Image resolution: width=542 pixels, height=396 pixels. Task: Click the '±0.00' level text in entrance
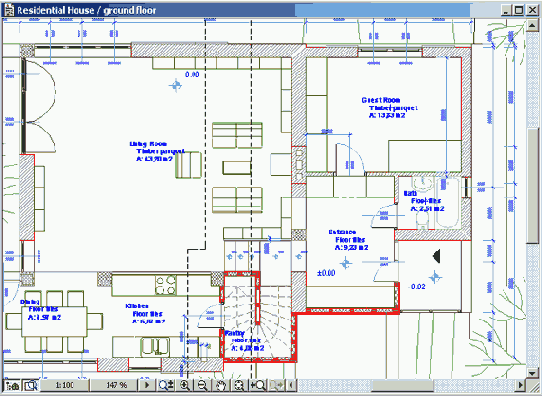[326, 273]
